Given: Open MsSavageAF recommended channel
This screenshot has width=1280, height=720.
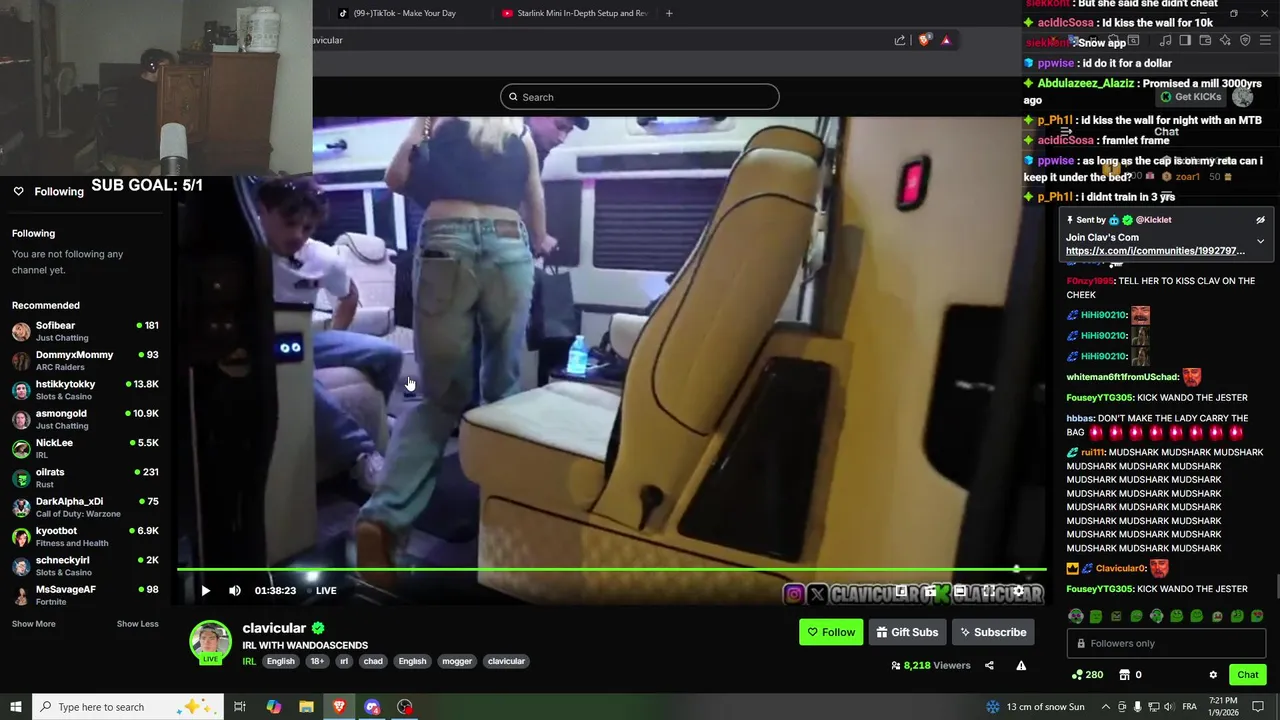Looking at the screenshot, I should [85, 595].
